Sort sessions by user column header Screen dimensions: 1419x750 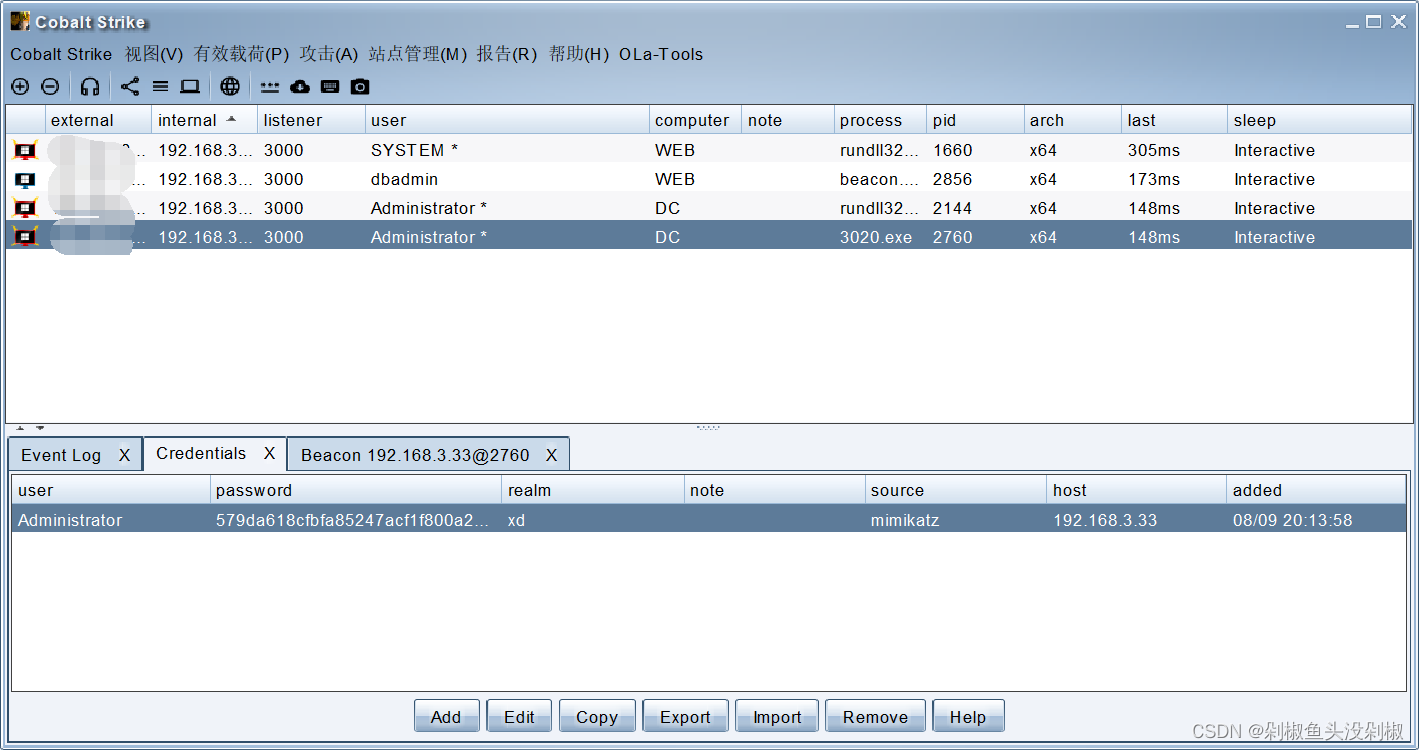coord(507,120)
